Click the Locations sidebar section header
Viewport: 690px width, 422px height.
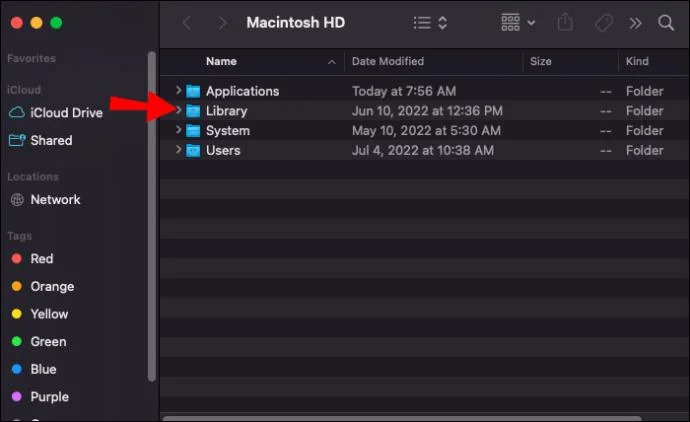pyautogui.click(x=33, y=177)
